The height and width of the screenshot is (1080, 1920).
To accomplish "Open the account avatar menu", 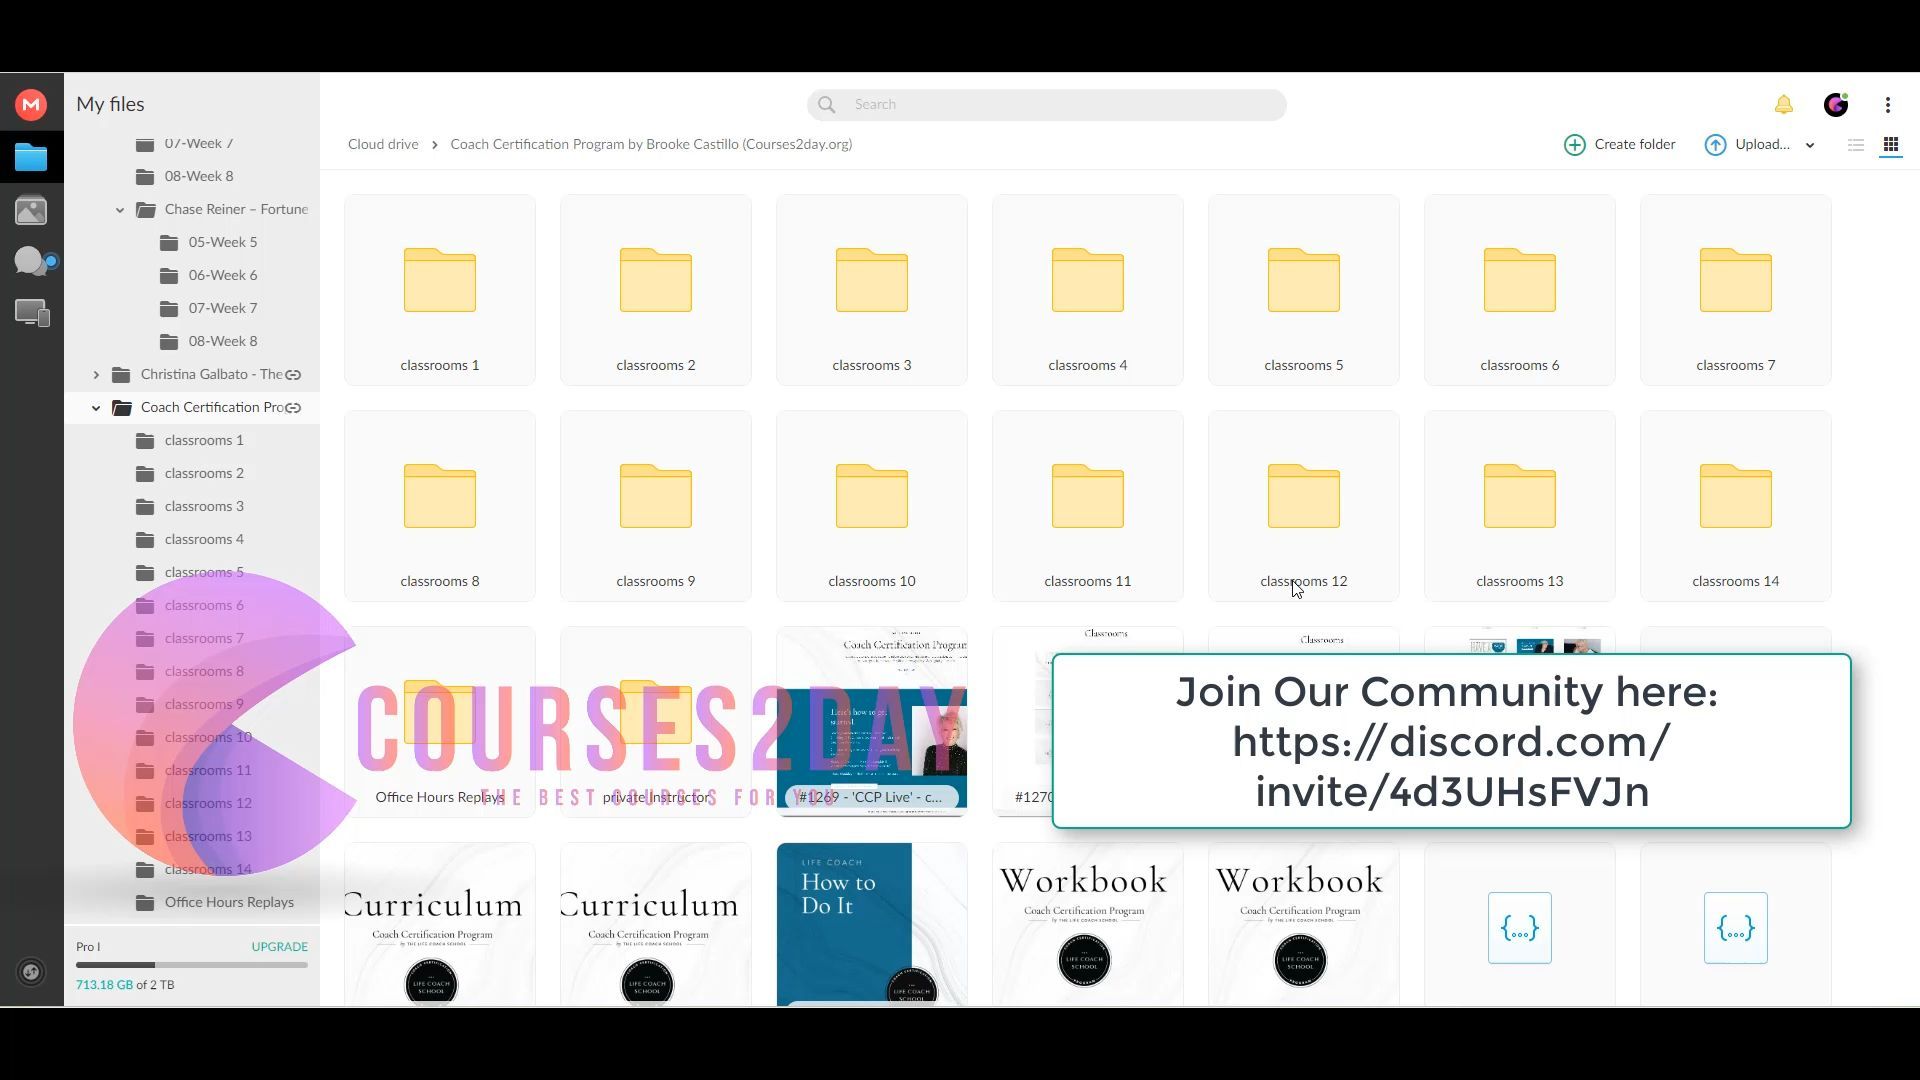I will [x=1836, y=105].
